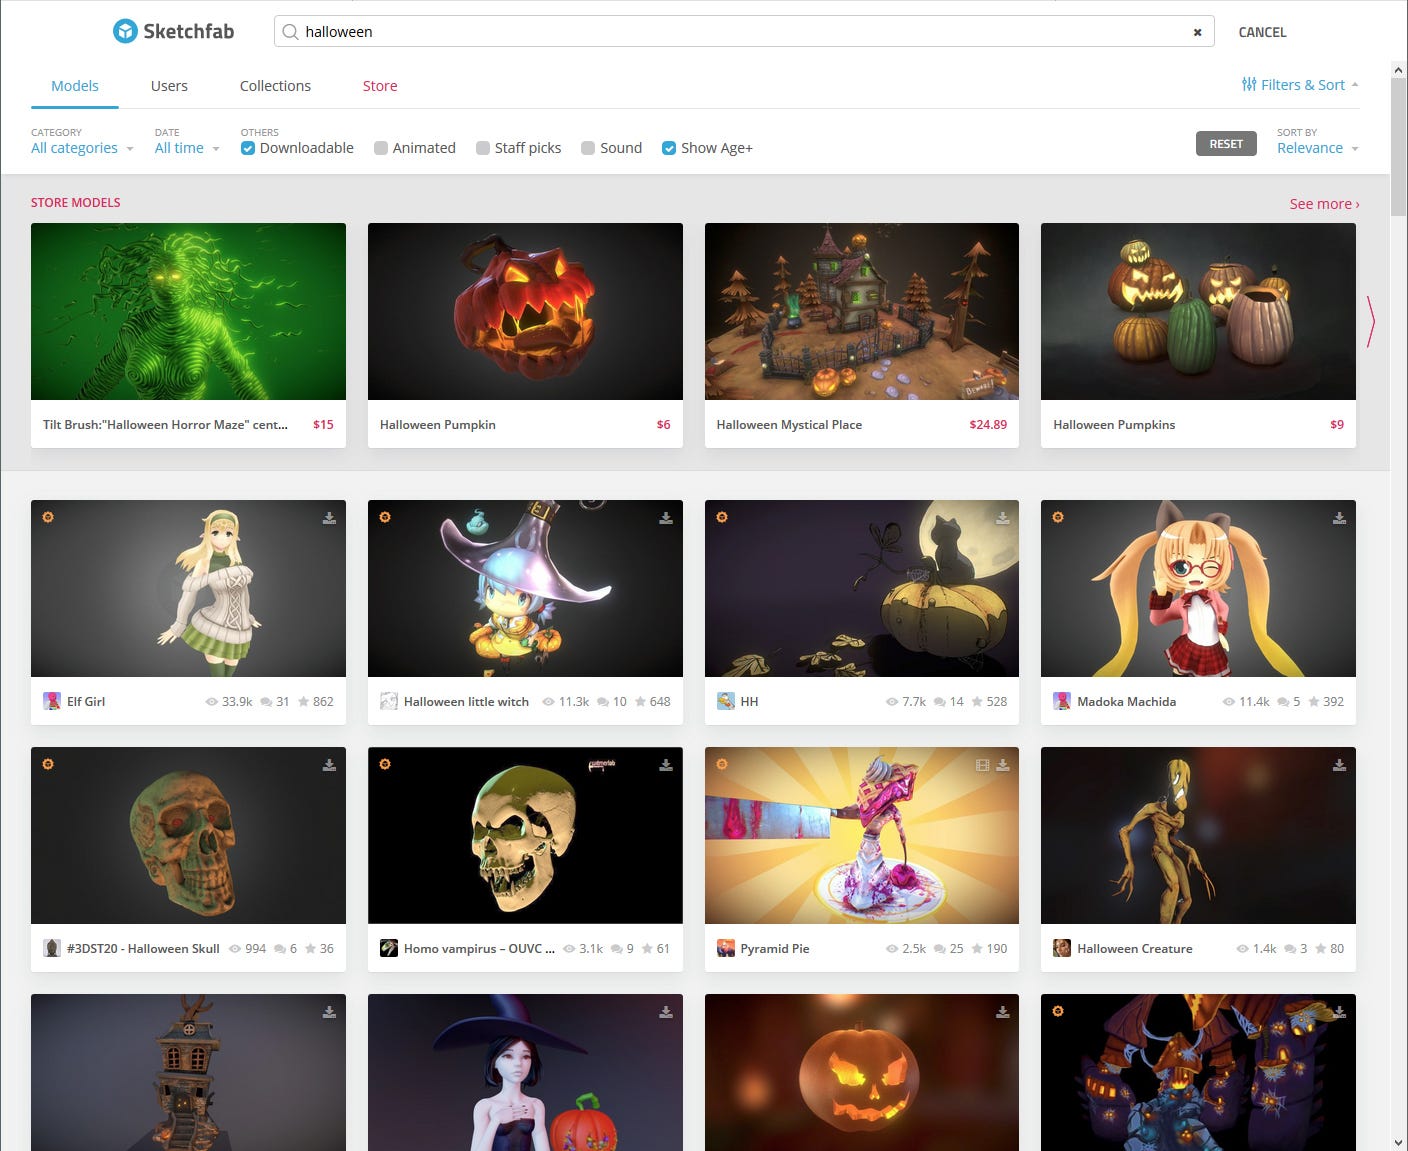Uncheck the Downloadable filter
The image size is (1408, 1151).
pos(248,148)
